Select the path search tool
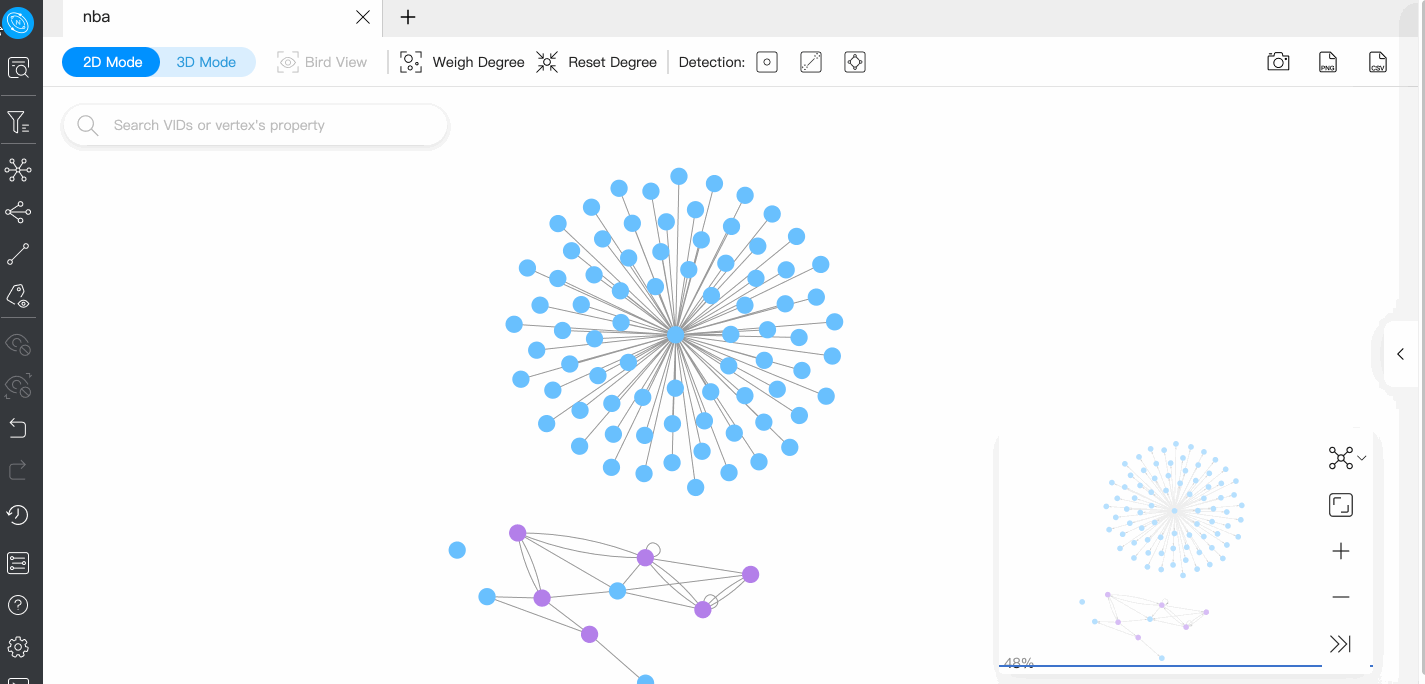The height and width of the screenshot is (684, 1425). point(18,254)
